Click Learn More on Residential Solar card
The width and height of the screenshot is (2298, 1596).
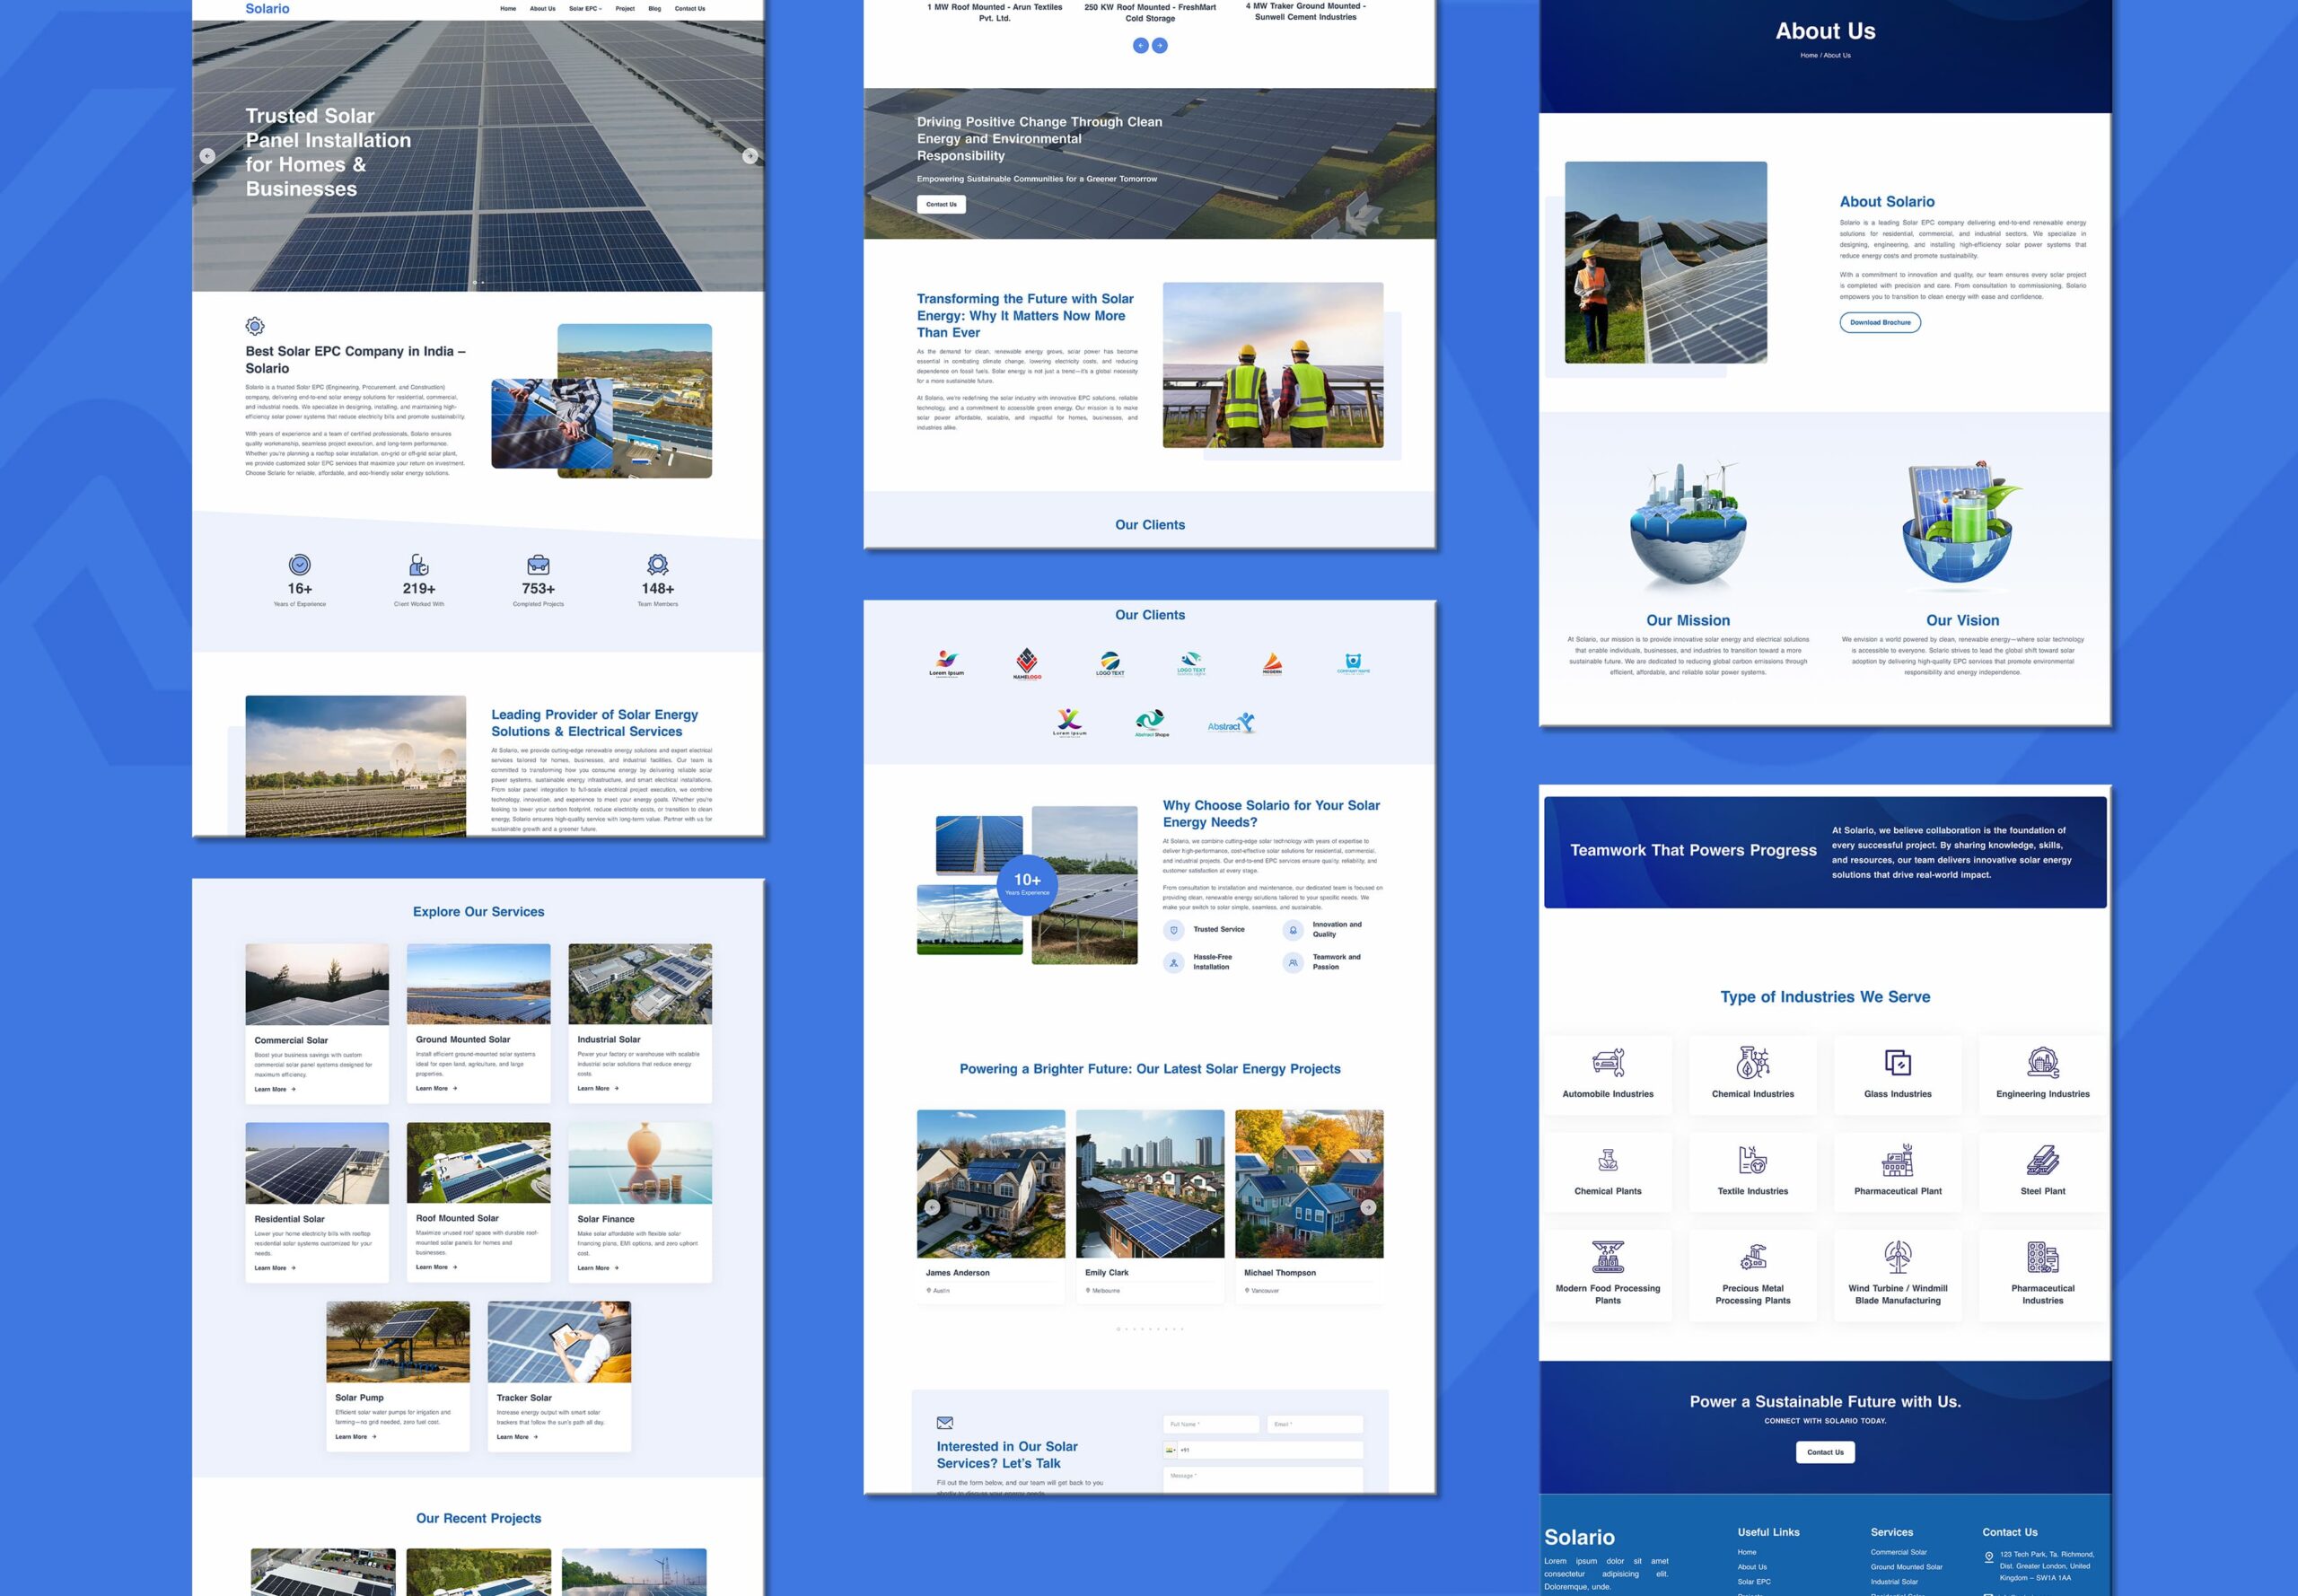(275, 1268)
